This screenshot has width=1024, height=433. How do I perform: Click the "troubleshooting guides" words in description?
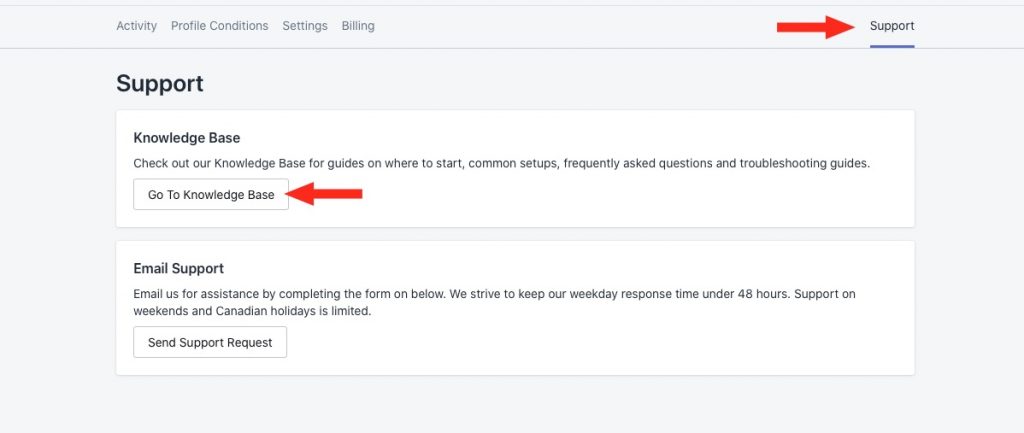(x=805, y=163)
